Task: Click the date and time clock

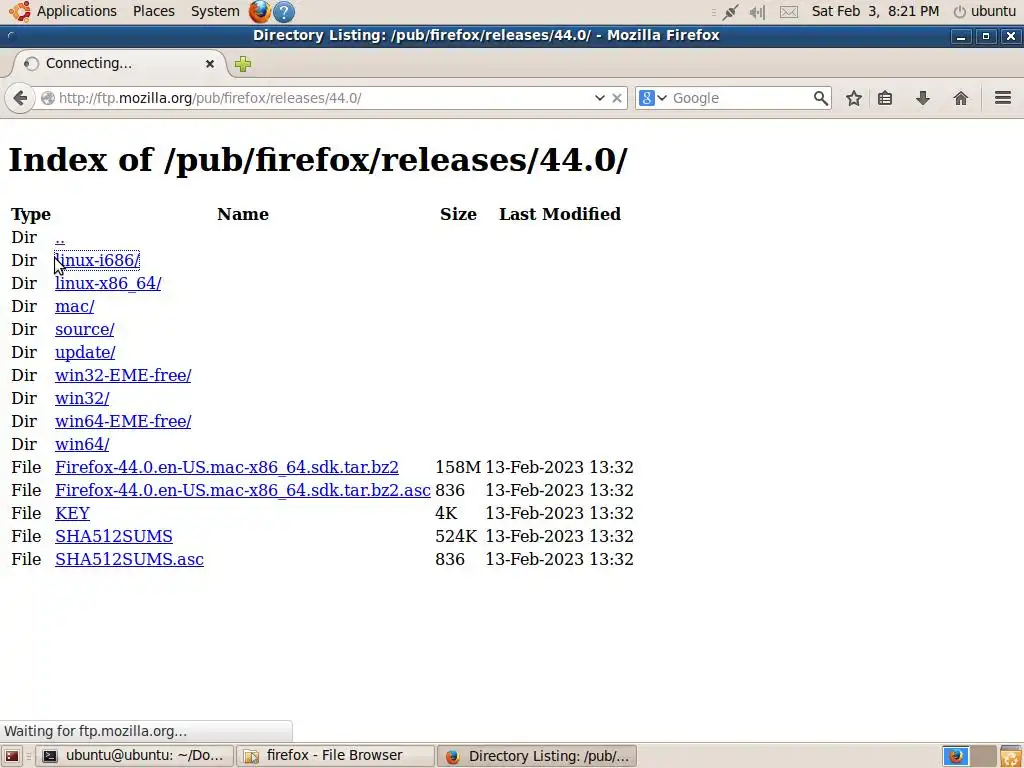Action: tap(875, 11)
